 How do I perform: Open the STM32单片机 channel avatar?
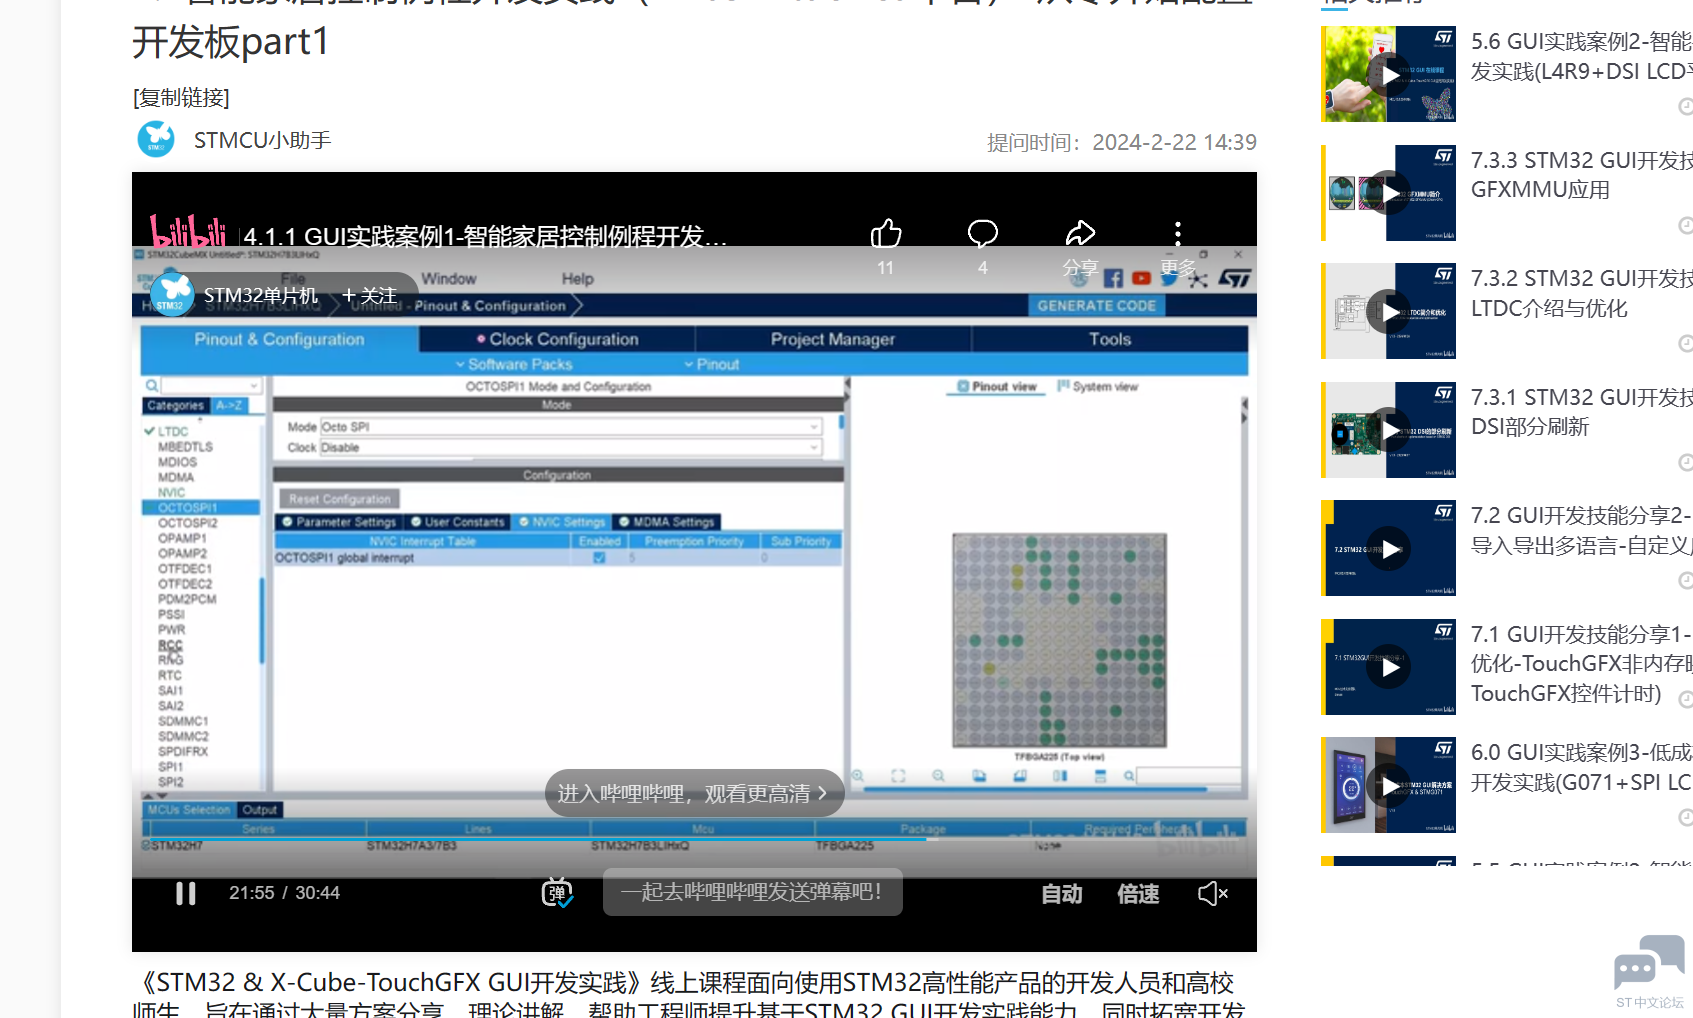click(x=171, y=295)
